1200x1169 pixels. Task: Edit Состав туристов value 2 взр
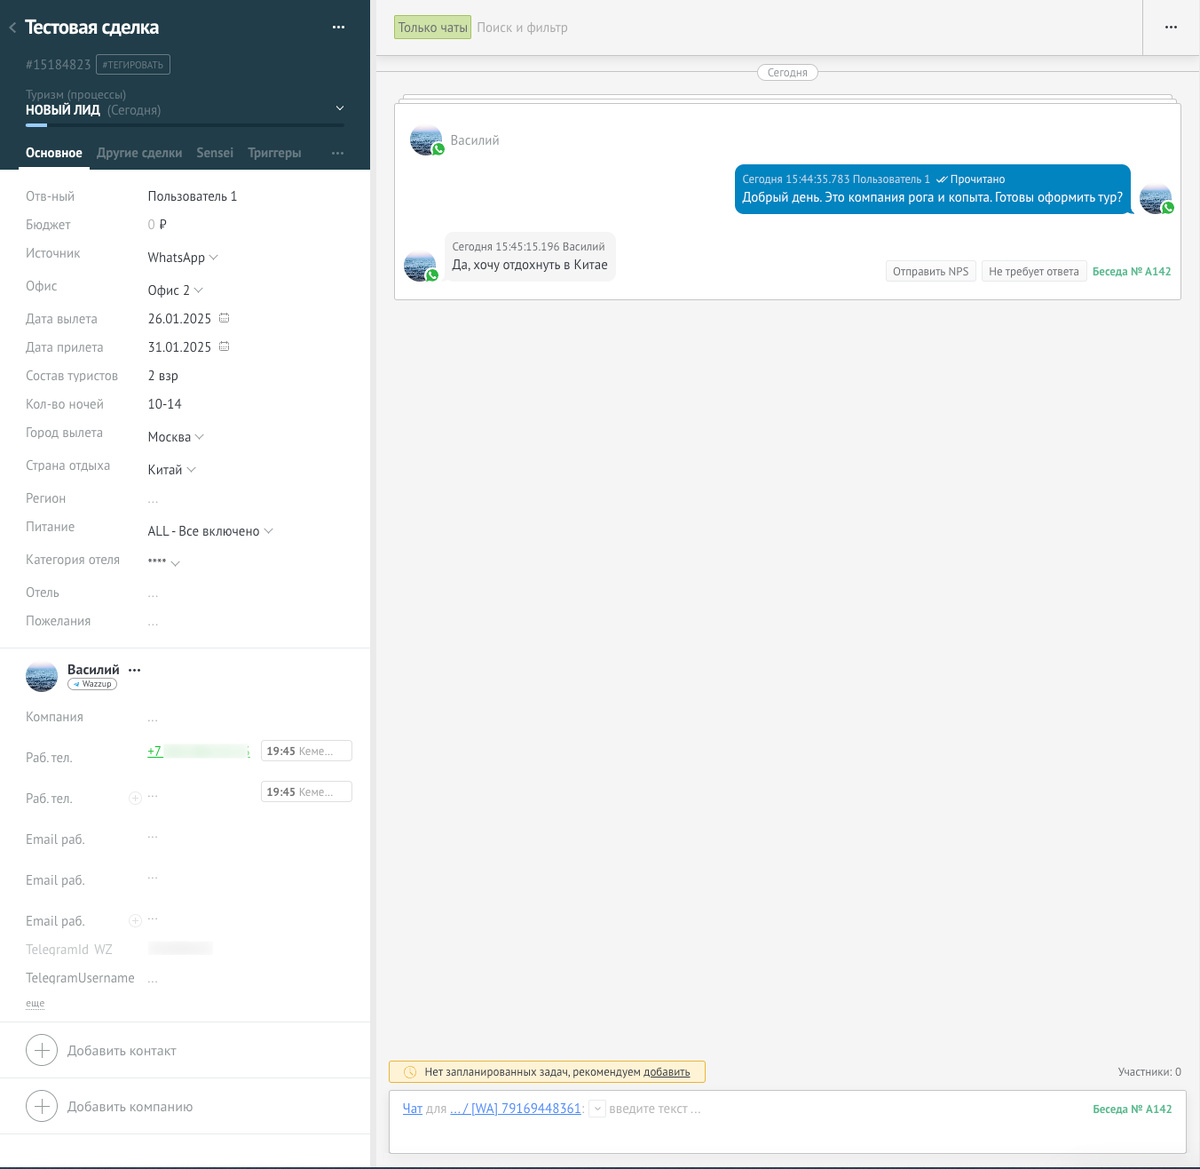pos(163,376)
